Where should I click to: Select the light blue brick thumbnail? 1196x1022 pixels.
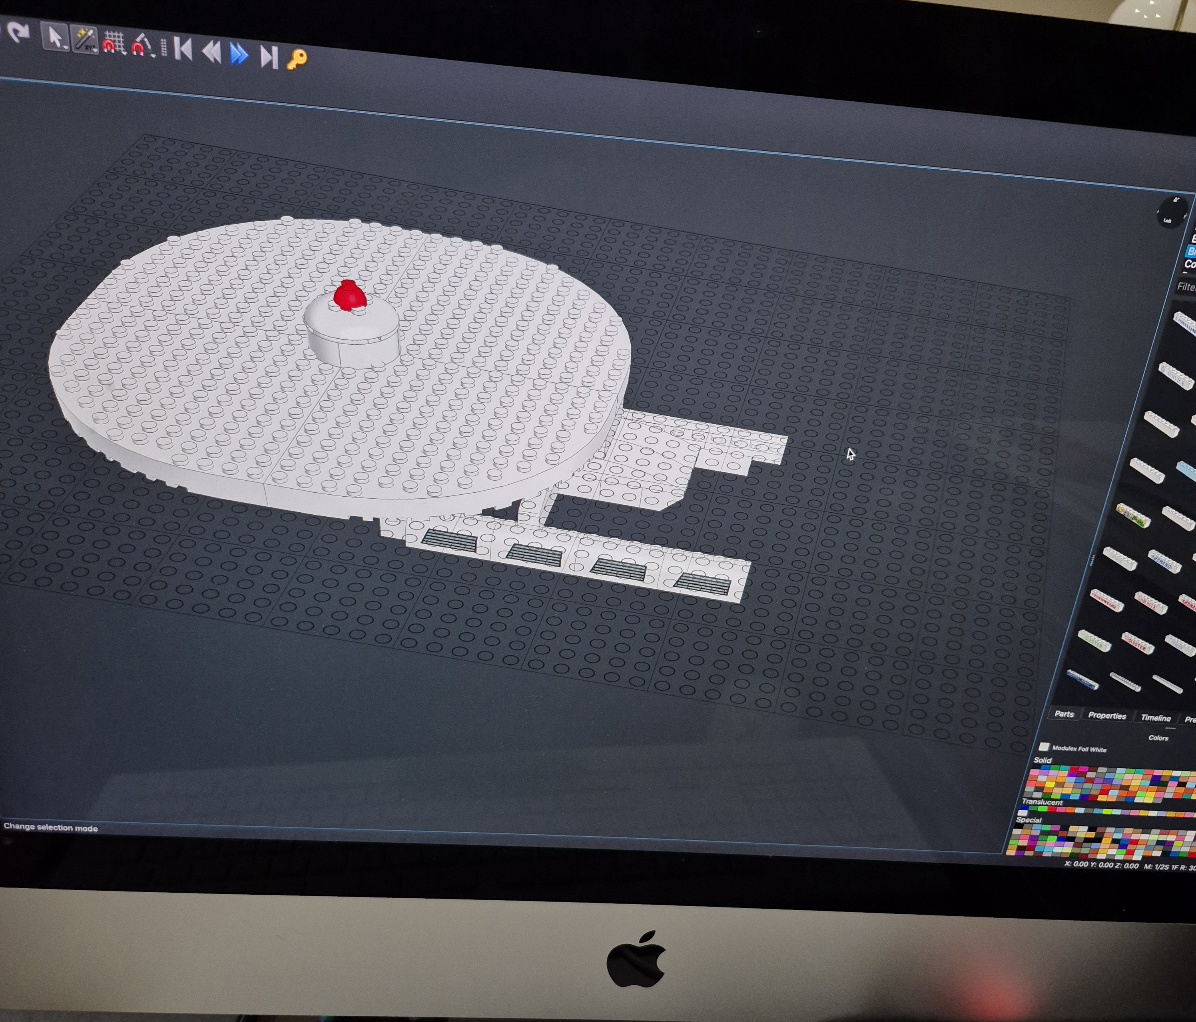tap(1185, 469)
